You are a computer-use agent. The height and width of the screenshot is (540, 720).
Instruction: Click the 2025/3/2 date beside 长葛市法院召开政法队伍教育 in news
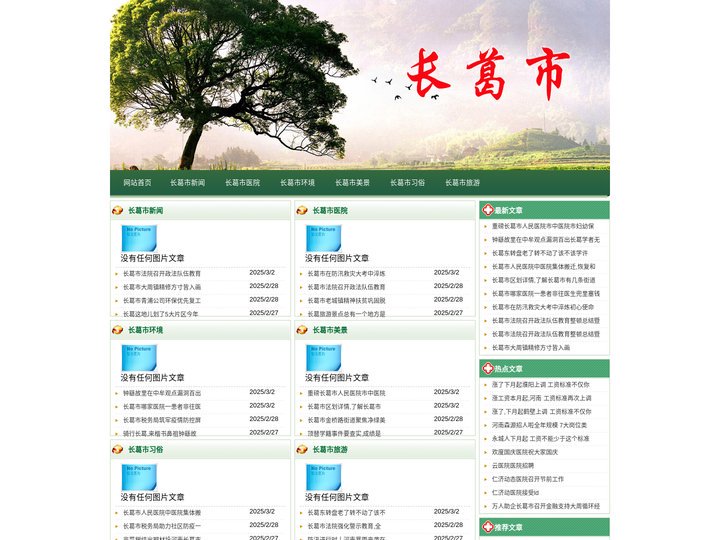(x=262, y=272)
